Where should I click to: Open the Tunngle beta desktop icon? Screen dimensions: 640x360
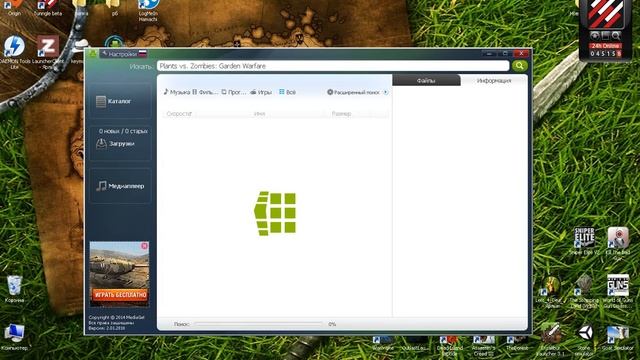(x=48, y=7)
